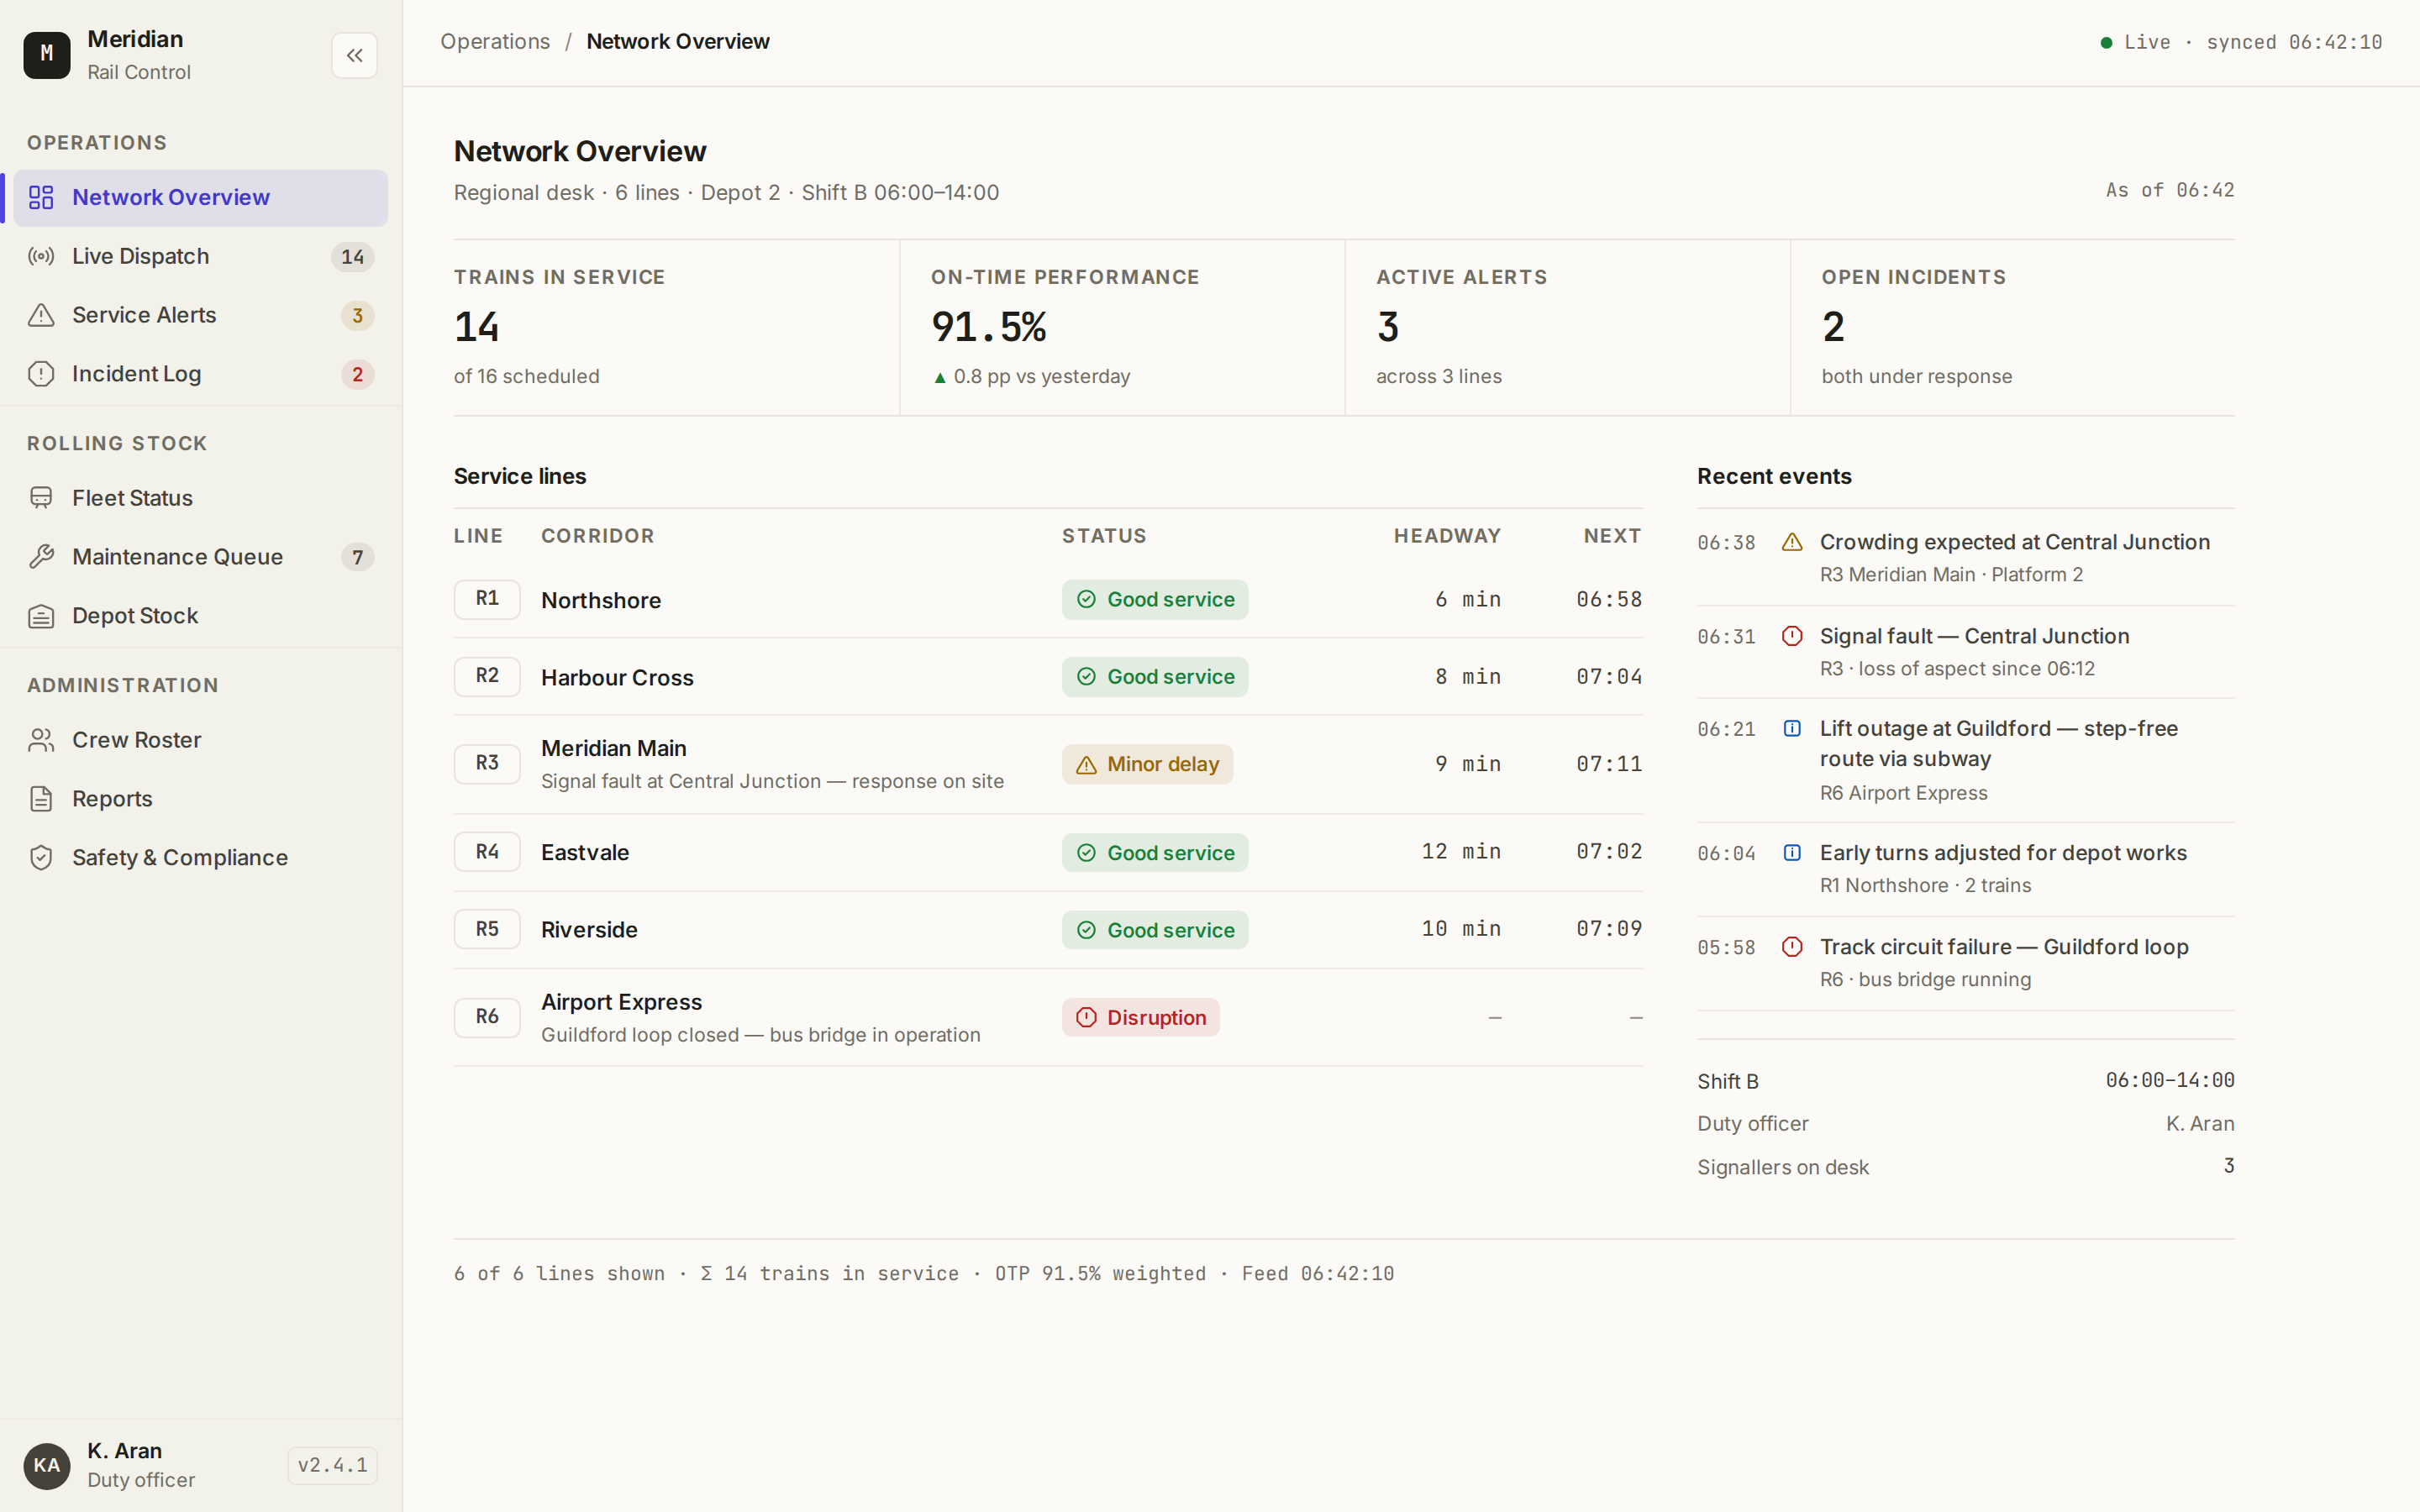Open Service Alerts in the sidebar
Screen dimensions: 2420x1512
point(200,315)
